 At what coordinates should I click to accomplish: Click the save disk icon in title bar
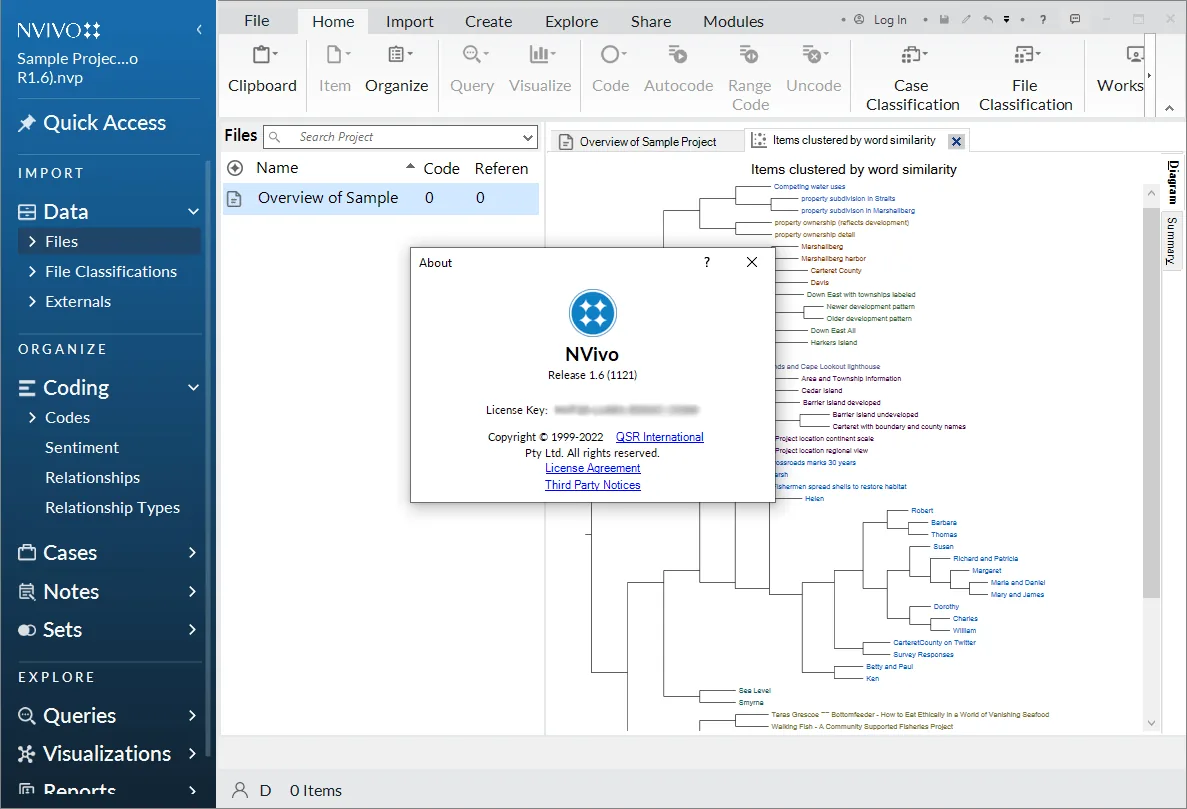945,20
